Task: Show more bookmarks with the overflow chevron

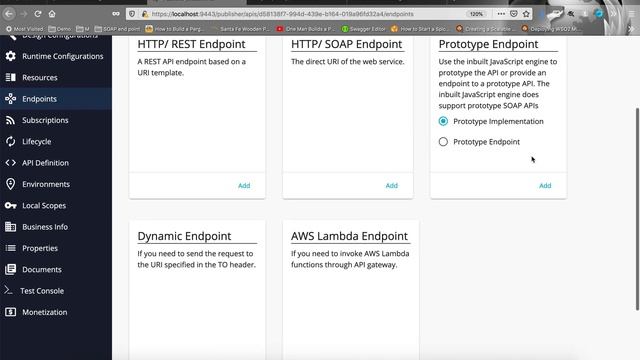Action: (631, 29)
